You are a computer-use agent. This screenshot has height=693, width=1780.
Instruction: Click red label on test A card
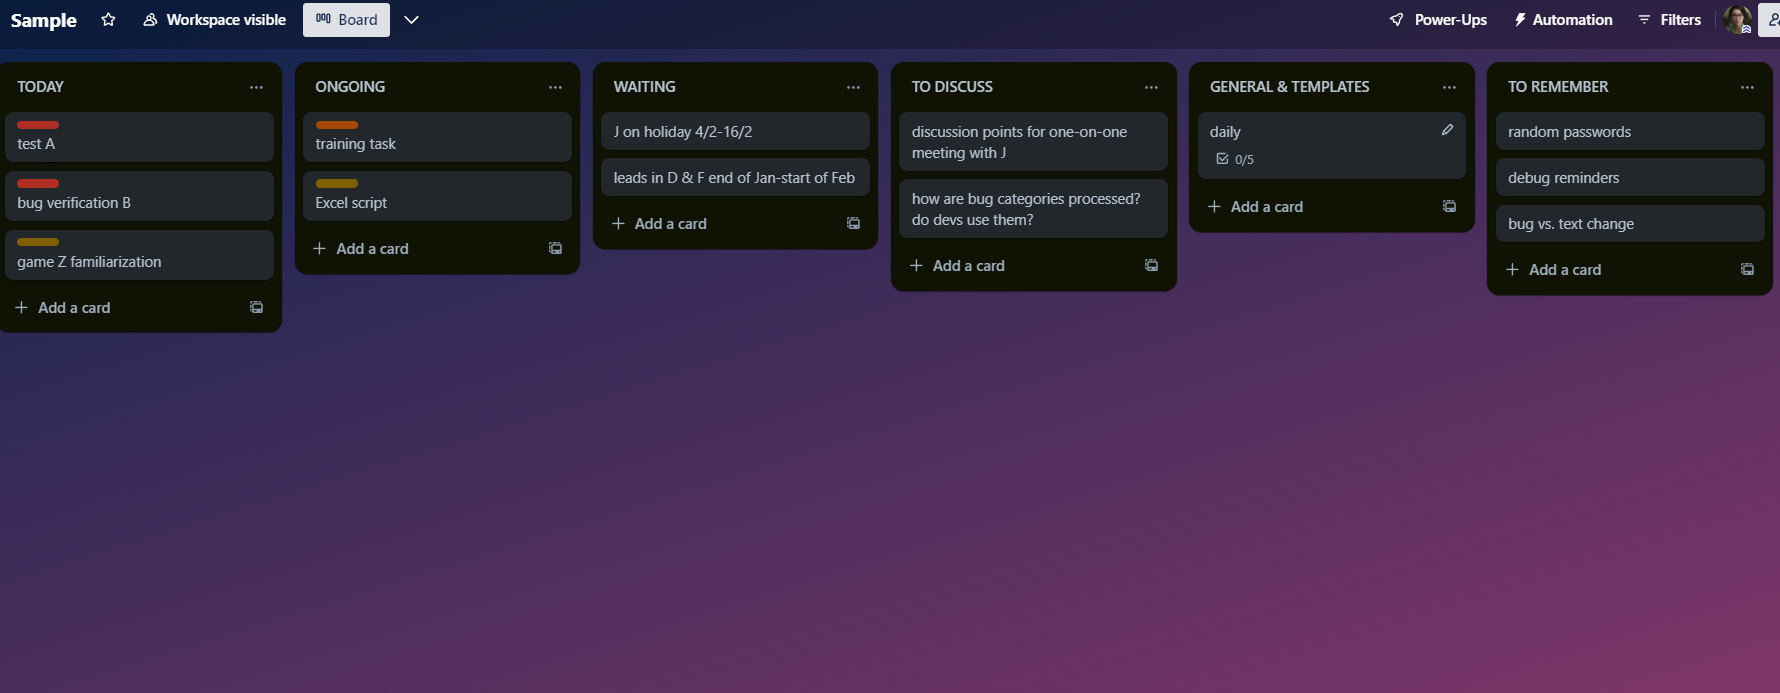point(38,125)
